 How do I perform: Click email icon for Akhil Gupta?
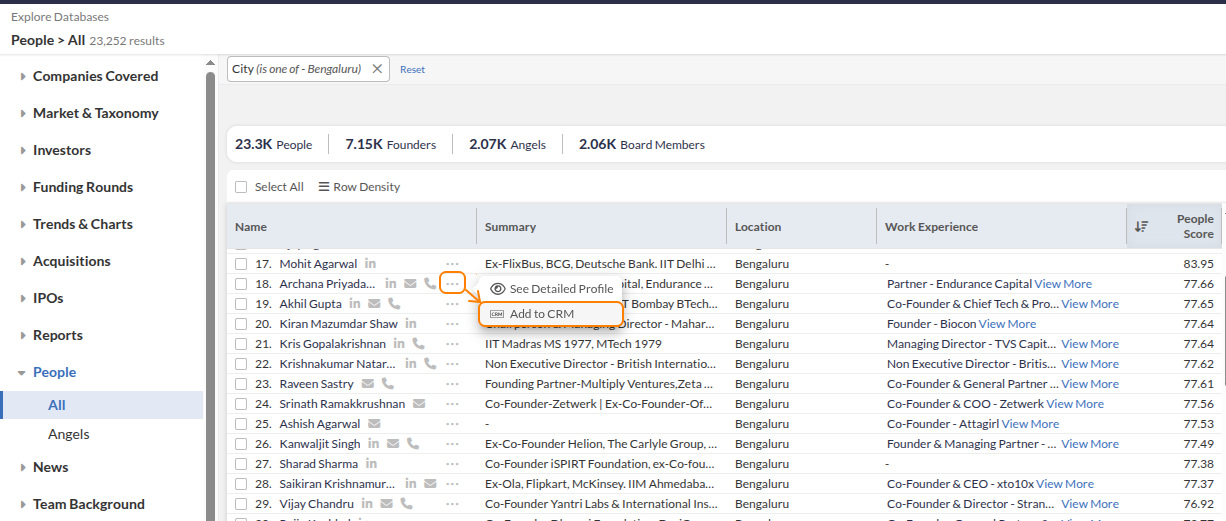(375, 304)
